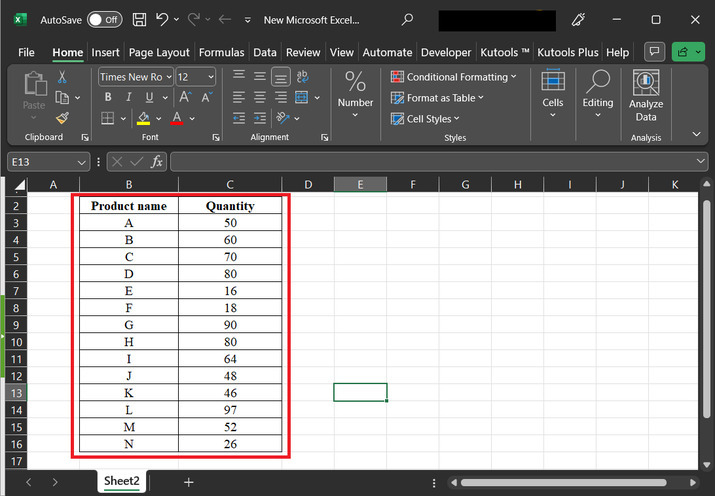715x496 pixels.
Task: Select the Format Painter brush
Action: click(x=62, y=118)
